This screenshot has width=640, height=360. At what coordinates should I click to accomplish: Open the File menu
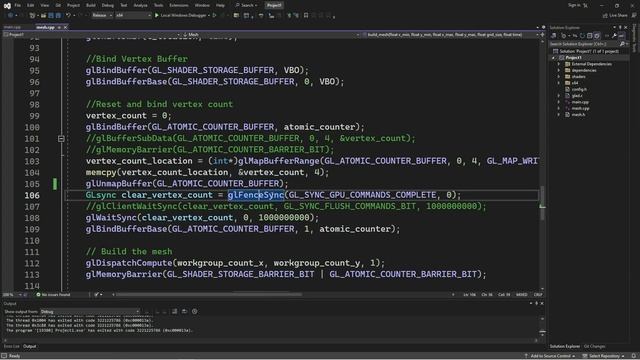(x=18, y=5)
